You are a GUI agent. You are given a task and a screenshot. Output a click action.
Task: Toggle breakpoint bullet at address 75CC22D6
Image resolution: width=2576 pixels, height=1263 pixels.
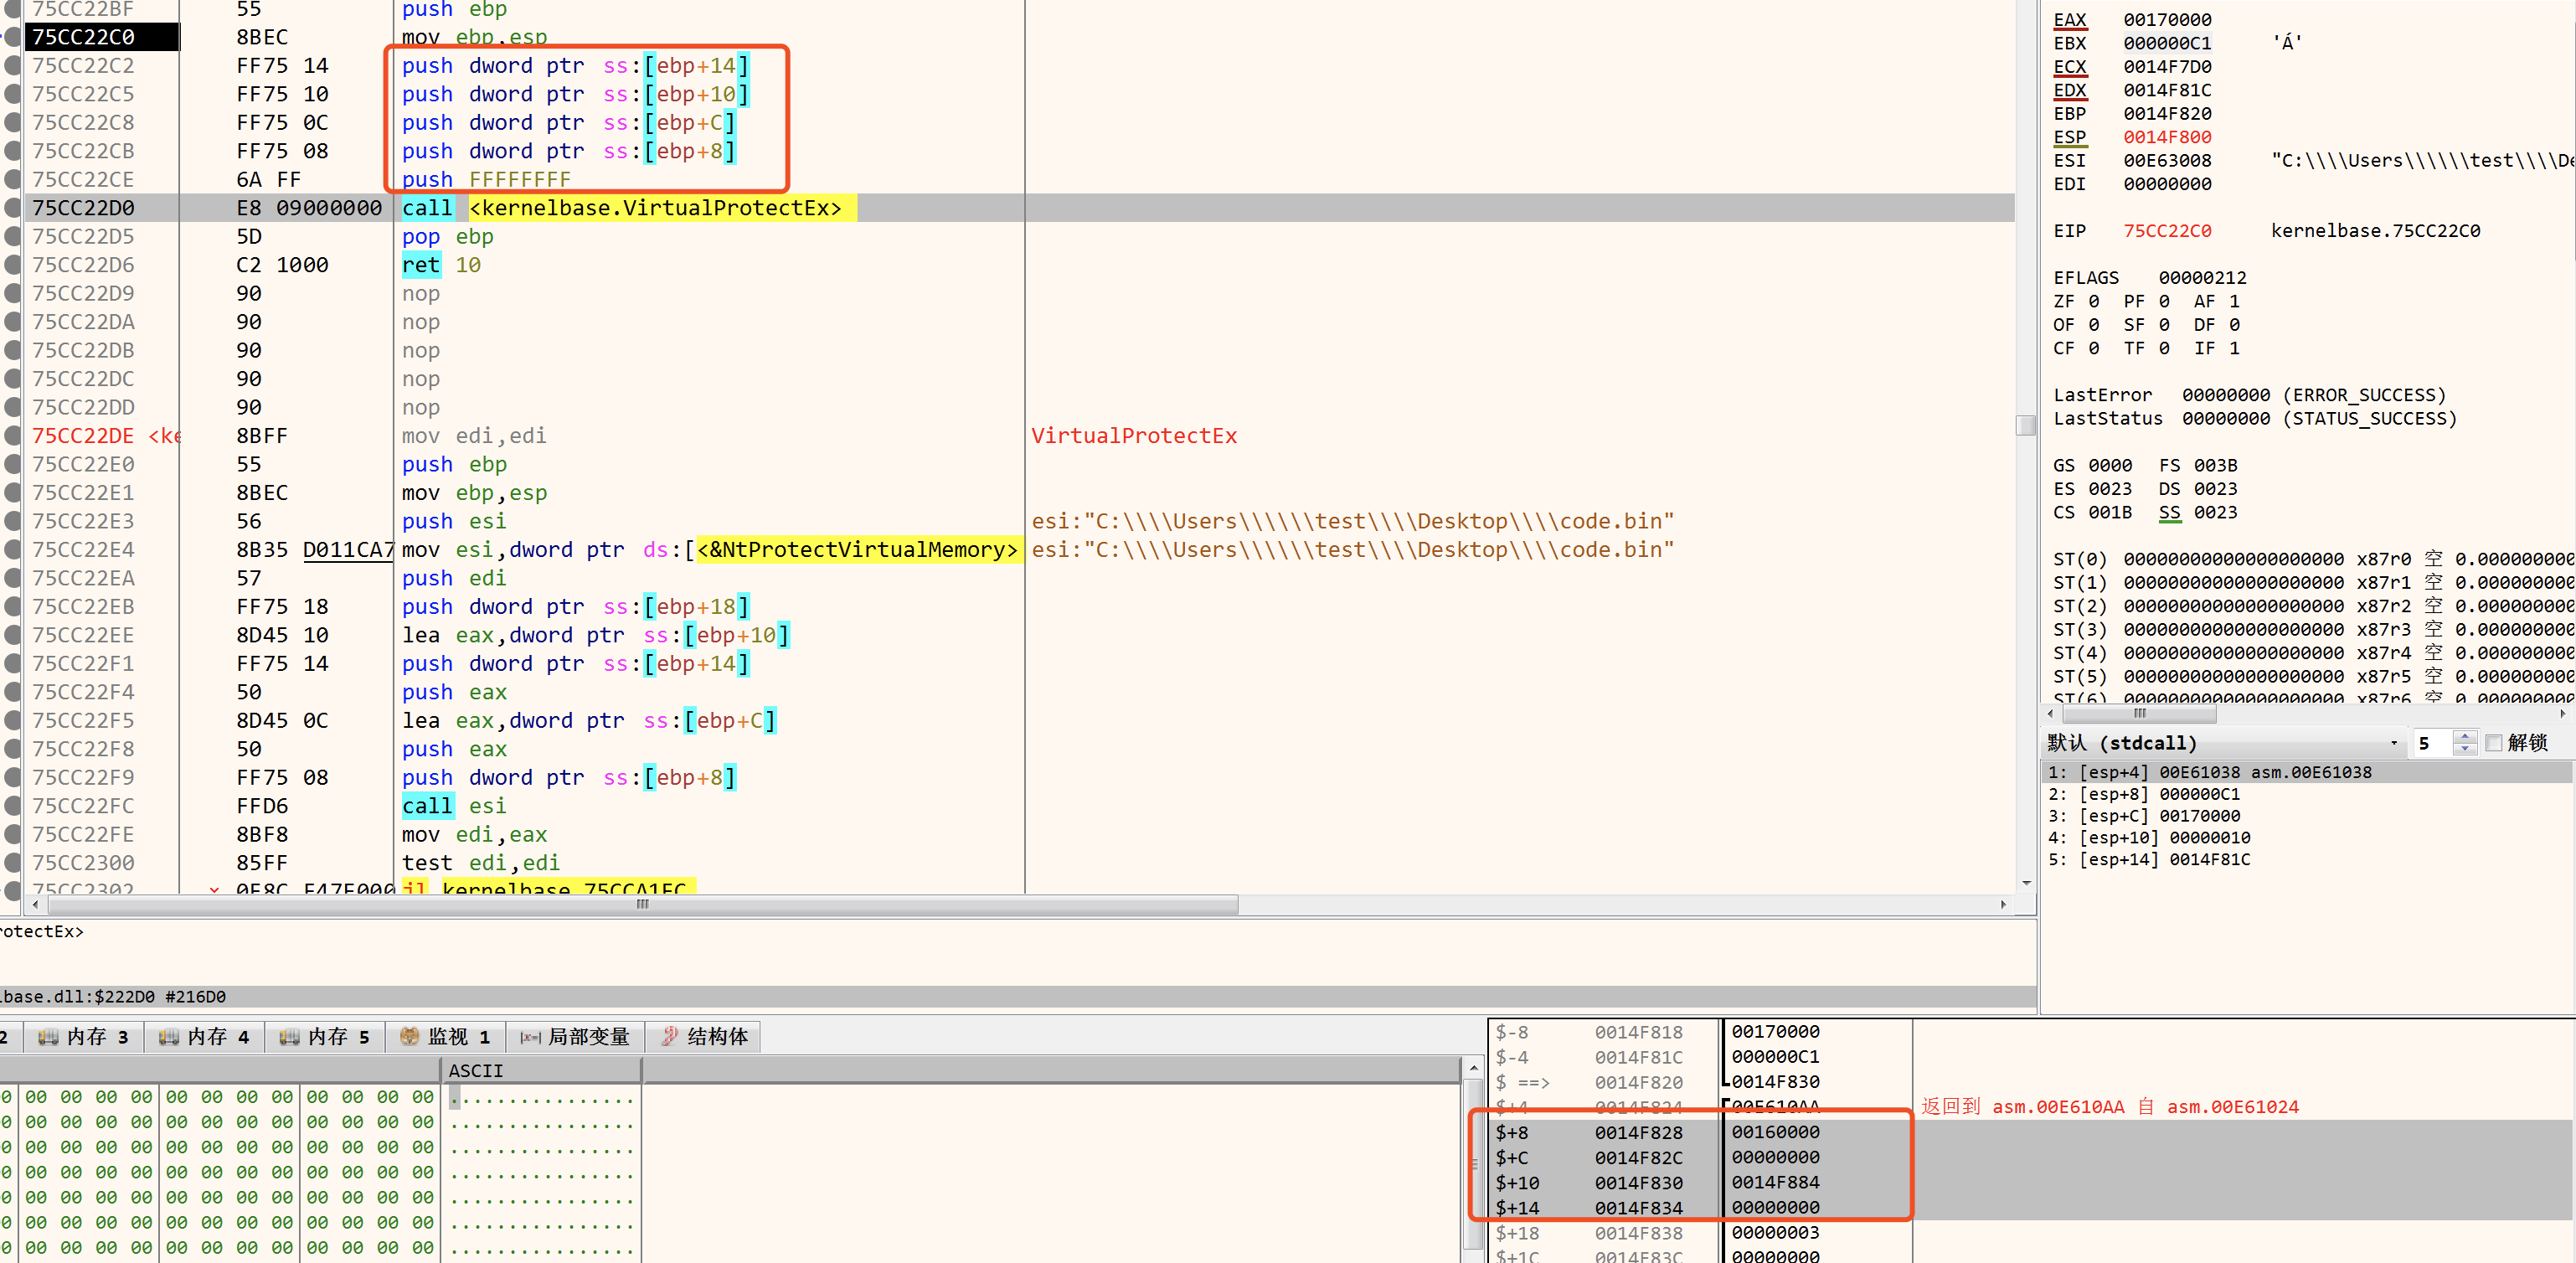click(13, 265)
